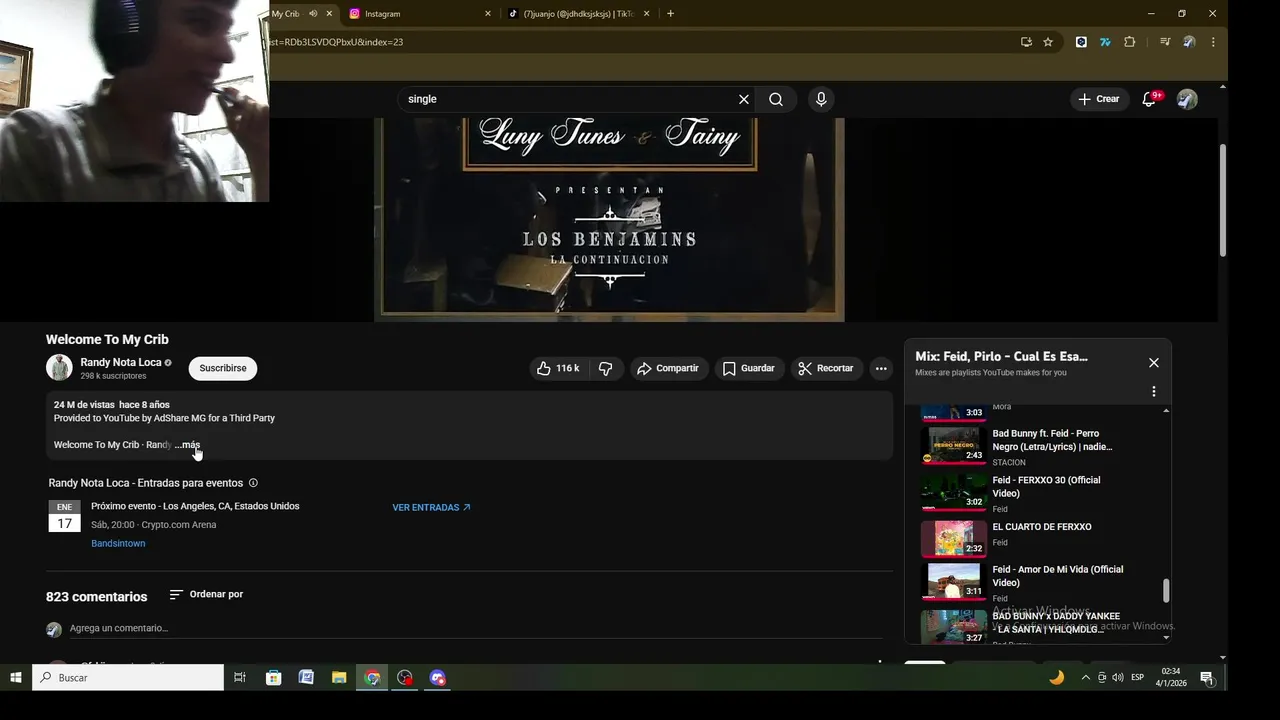Image resolution: width=1280 pixels, height=720 pixels.
Task: Show hidden system tray icons
Action: (1086, 677)
